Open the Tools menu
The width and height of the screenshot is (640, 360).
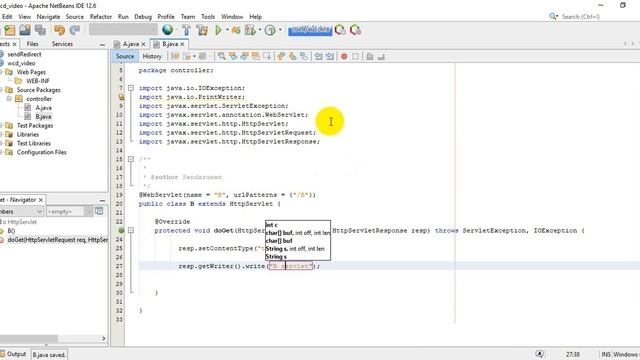tap(208, 17)
